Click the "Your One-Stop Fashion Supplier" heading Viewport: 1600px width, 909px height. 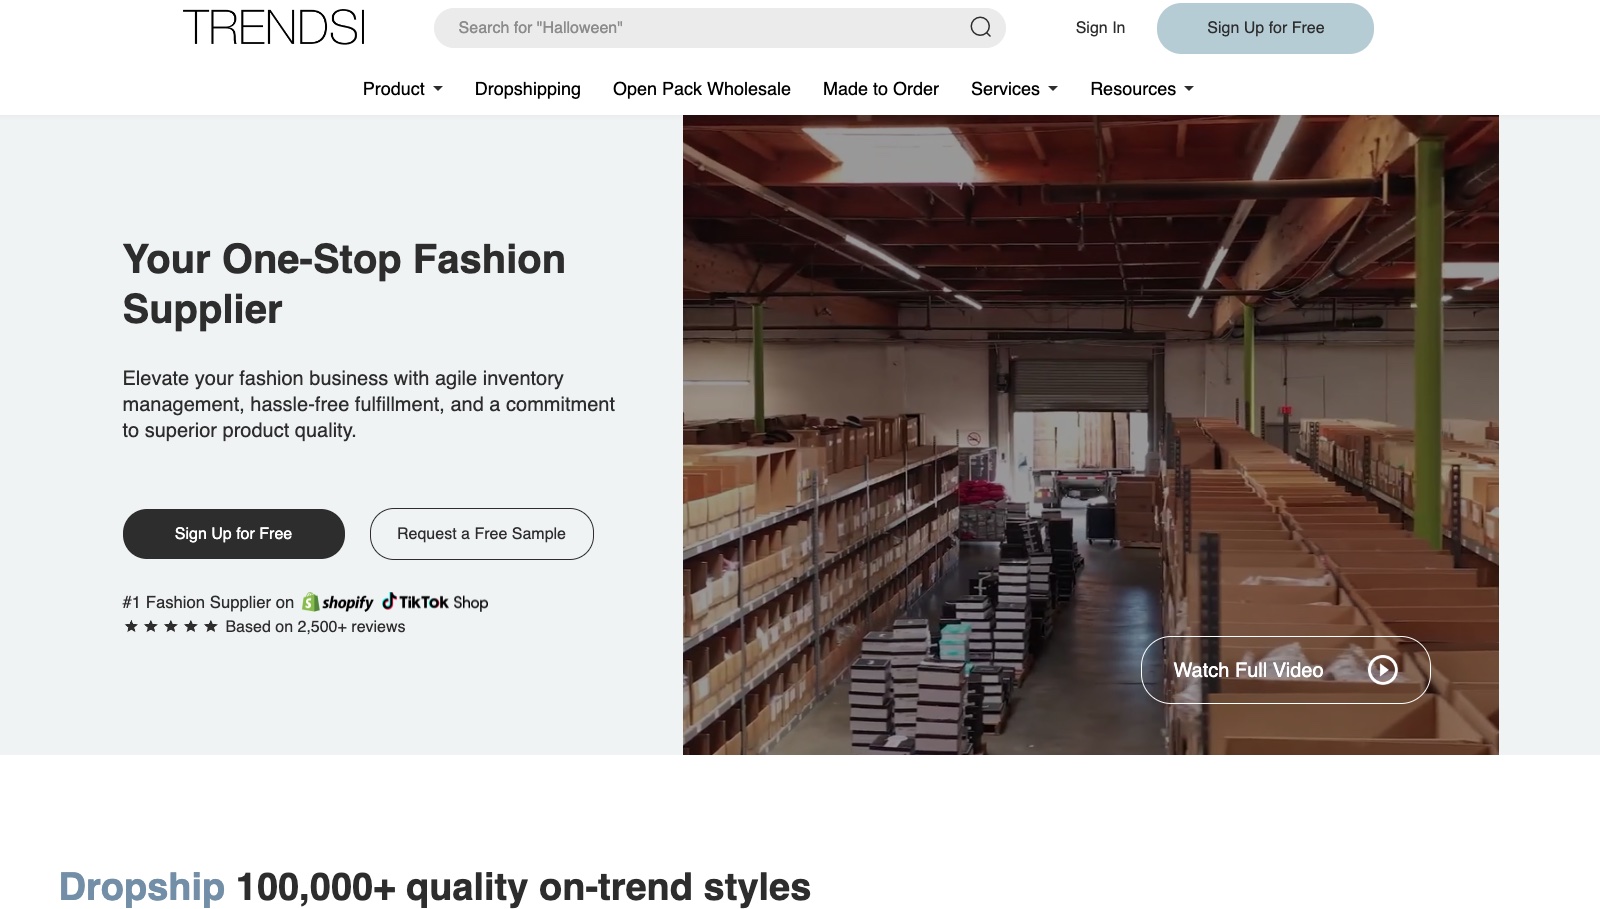pyautogui.click(x=344, y=284)
